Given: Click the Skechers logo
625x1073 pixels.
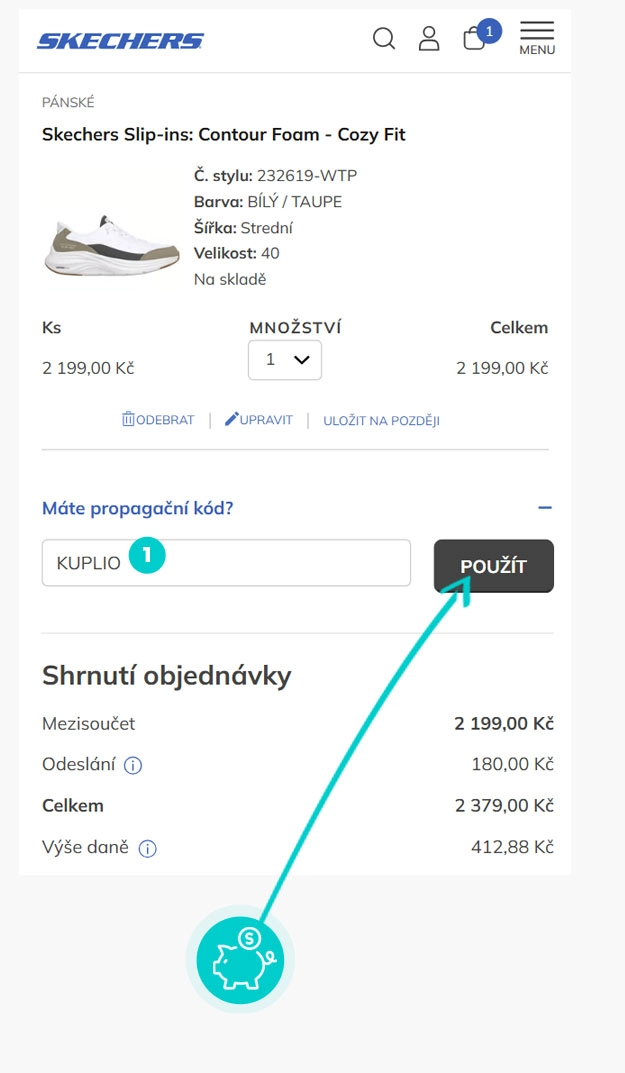Looking at the screenshot, I should tap(120, 41).
